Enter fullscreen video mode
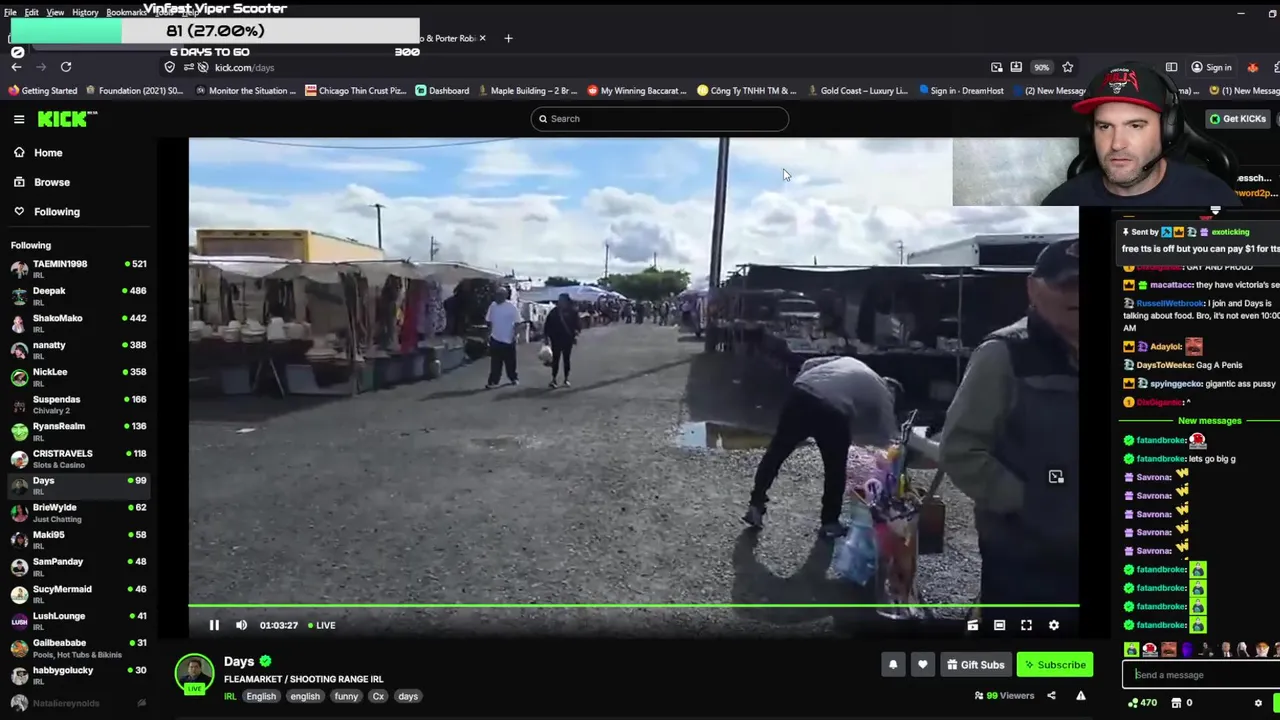1280x720 pixels. (1026, 625)
